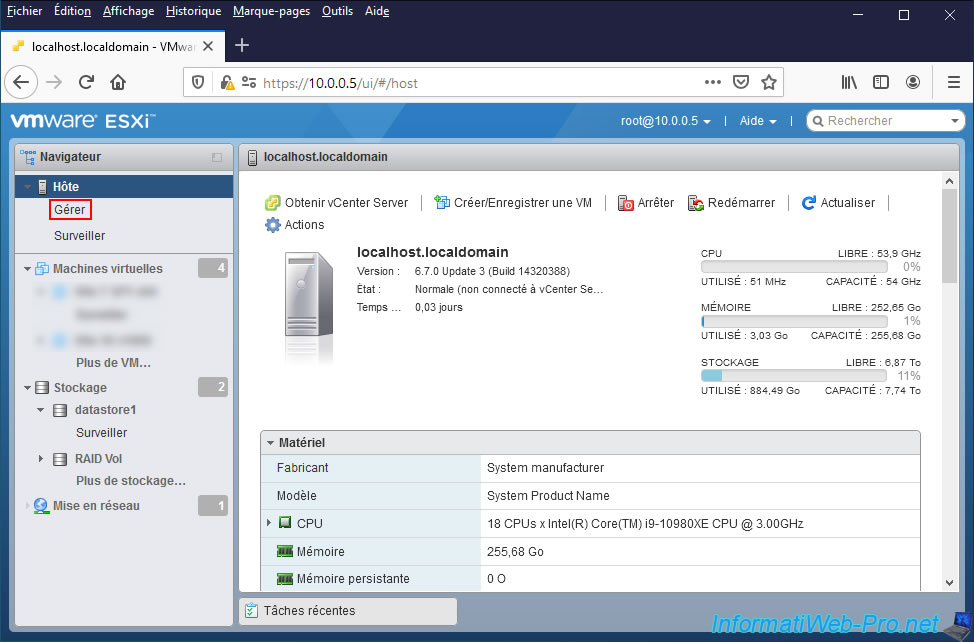This screenshot has width=974, height=642.
Task: Expand the CPU hardware row
Action: [x=269, y=523]
